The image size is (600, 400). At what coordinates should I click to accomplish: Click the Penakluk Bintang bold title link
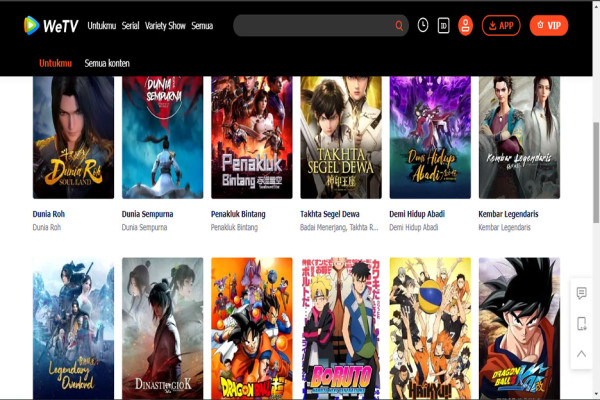click(x=238, y=214)
